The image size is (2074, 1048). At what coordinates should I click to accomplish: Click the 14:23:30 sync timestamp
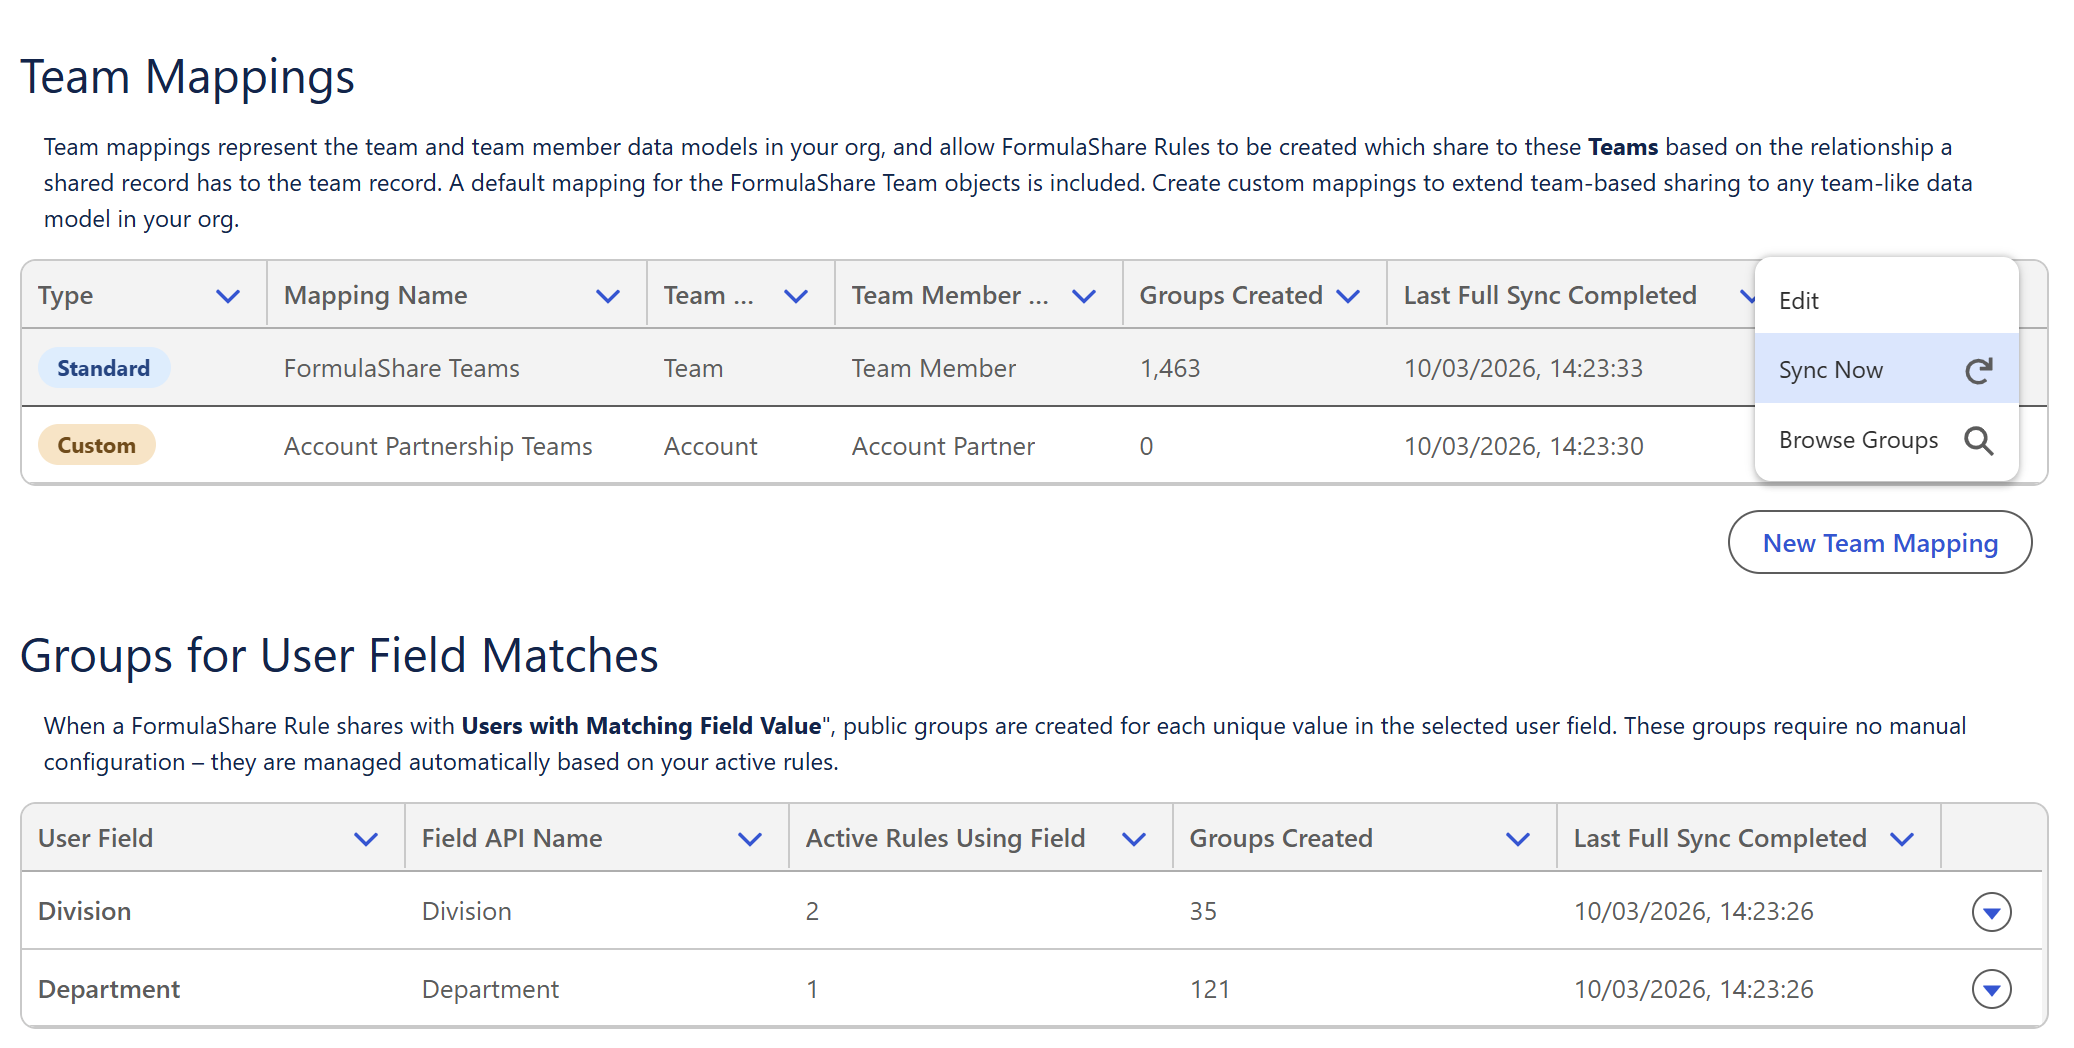pos(1523,447)
